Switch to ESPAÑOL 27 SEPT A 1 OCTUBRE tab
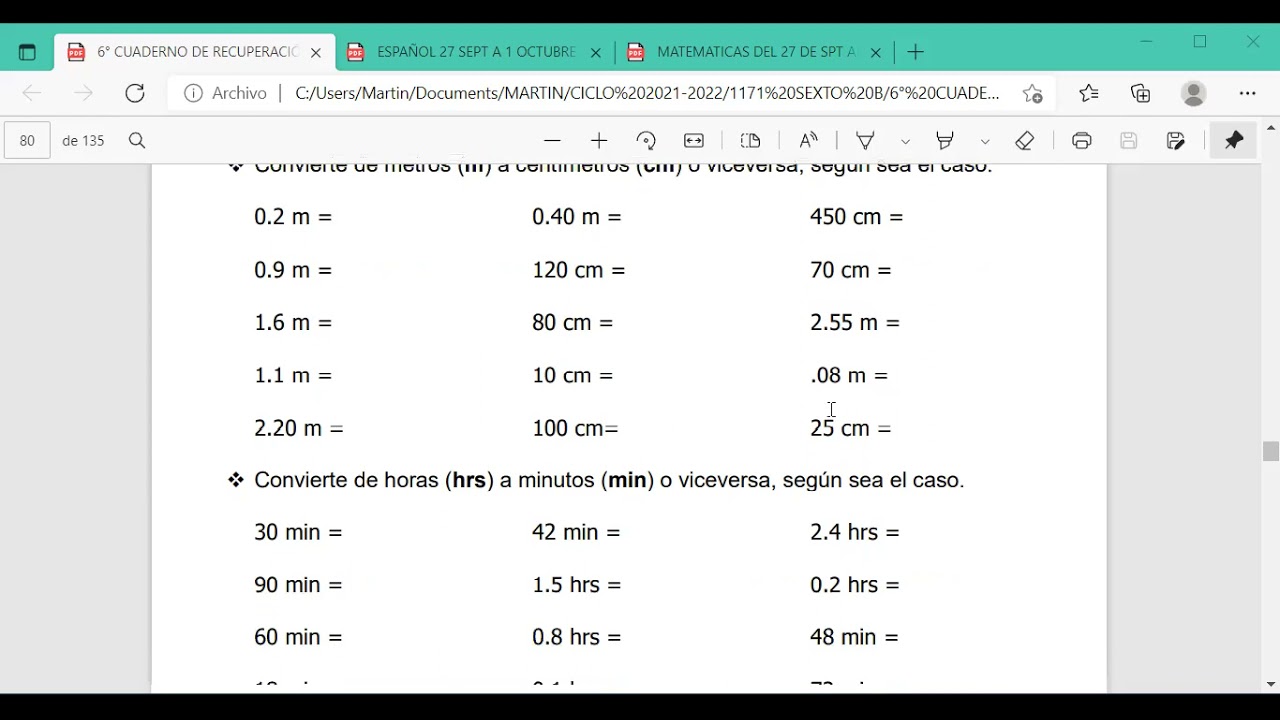Image resolution: width=1280 pixels, height=720 pixels. pos(475,52)
